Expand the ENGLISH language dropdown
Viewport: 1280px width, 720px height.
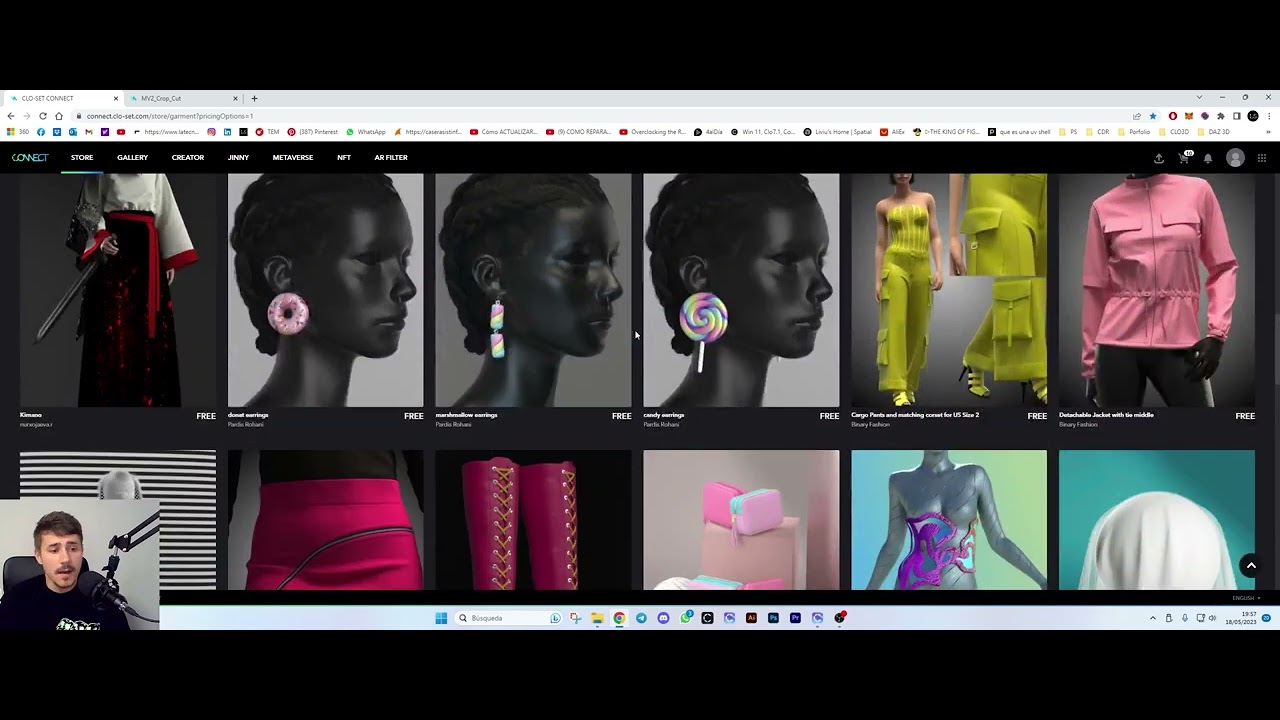[1246, 598]
